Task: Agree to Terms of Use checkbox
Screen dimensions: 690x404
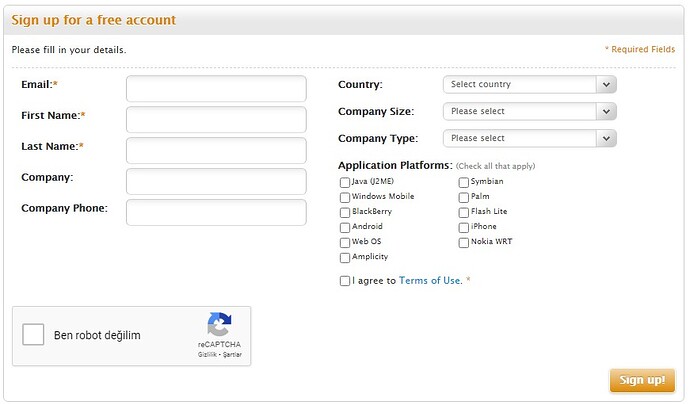Action: (345, 281)
